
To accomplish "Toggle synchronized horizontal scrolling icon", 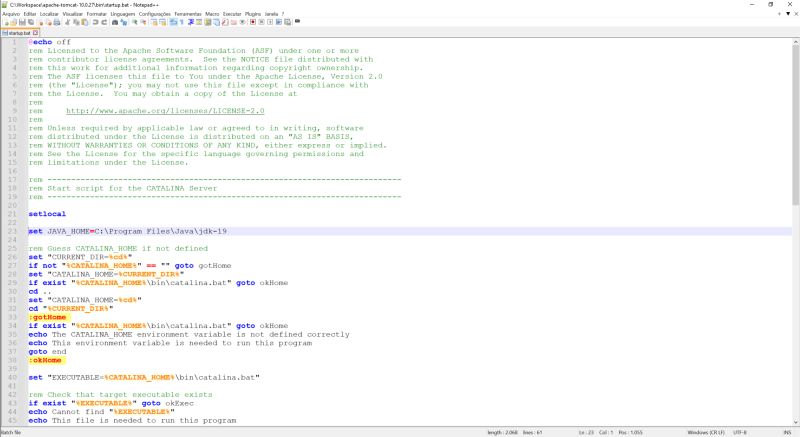I will [163, 22].
